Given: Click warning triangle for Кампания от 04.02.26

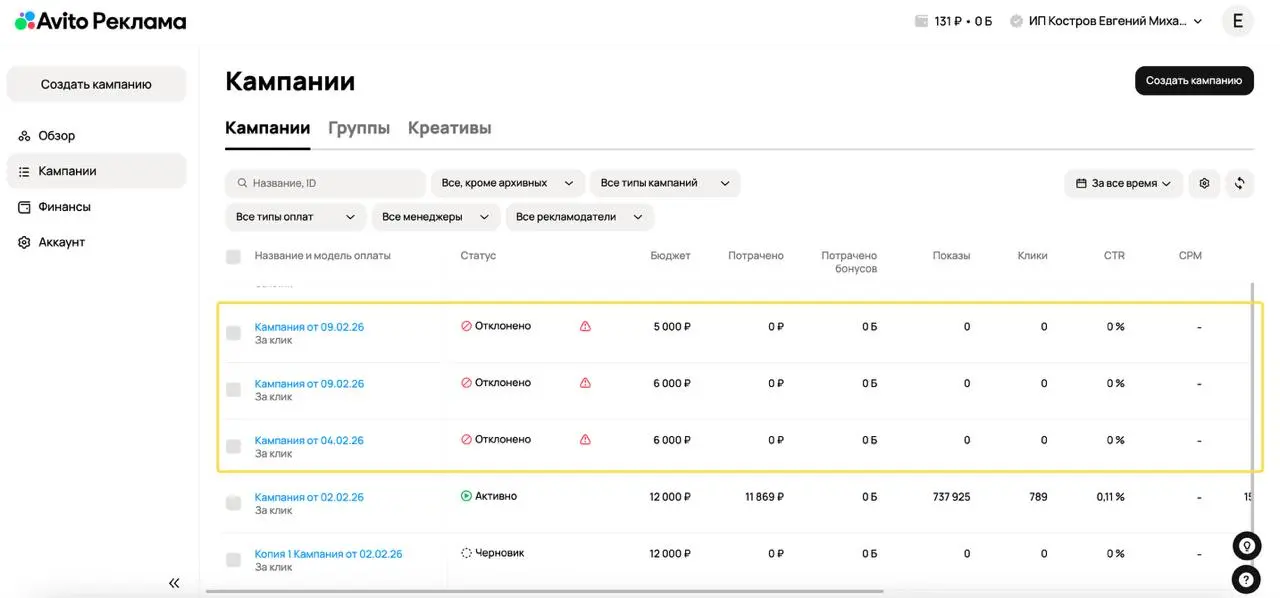Looking at the screenshot, I should pyautogui.click(x=585, y=439).
